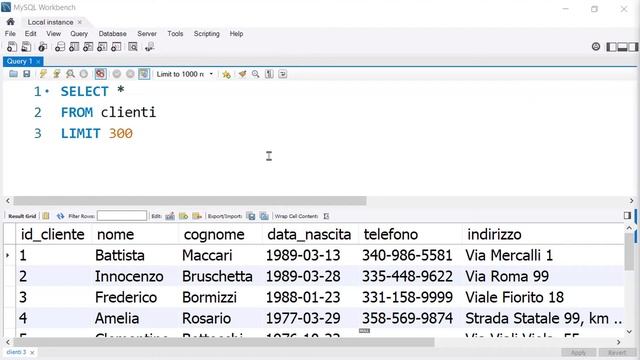Commit the transaction icon
The height and width of the screenshot is (360, 640).
117,74
